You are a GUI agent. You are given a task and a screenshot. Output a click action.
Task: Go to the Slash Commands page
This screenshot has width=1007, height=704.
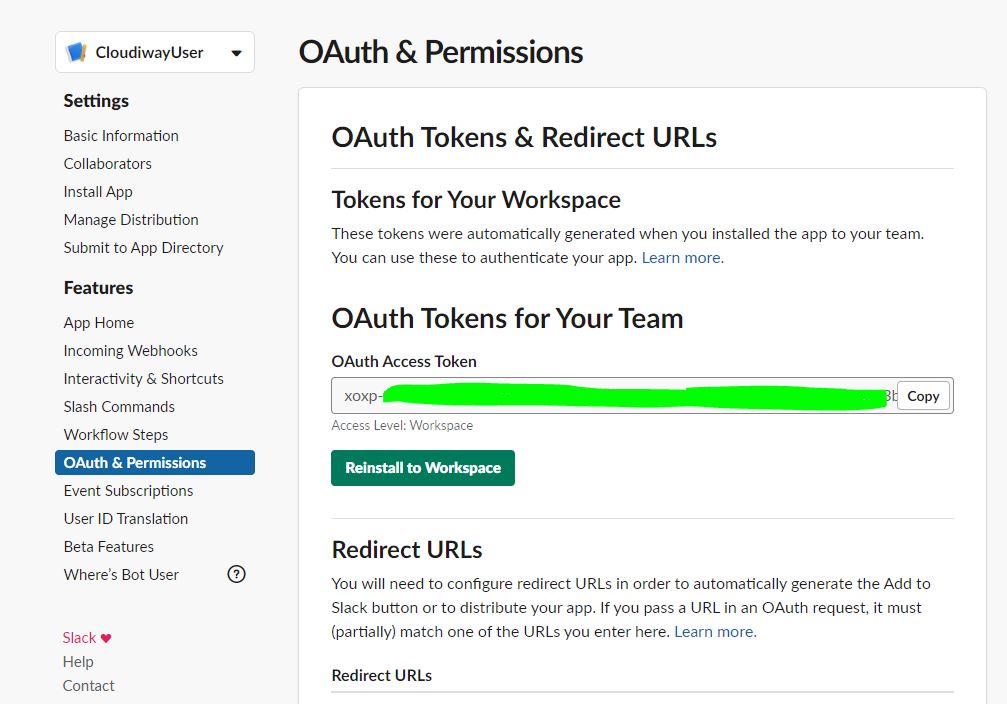[x=118, y=406]
